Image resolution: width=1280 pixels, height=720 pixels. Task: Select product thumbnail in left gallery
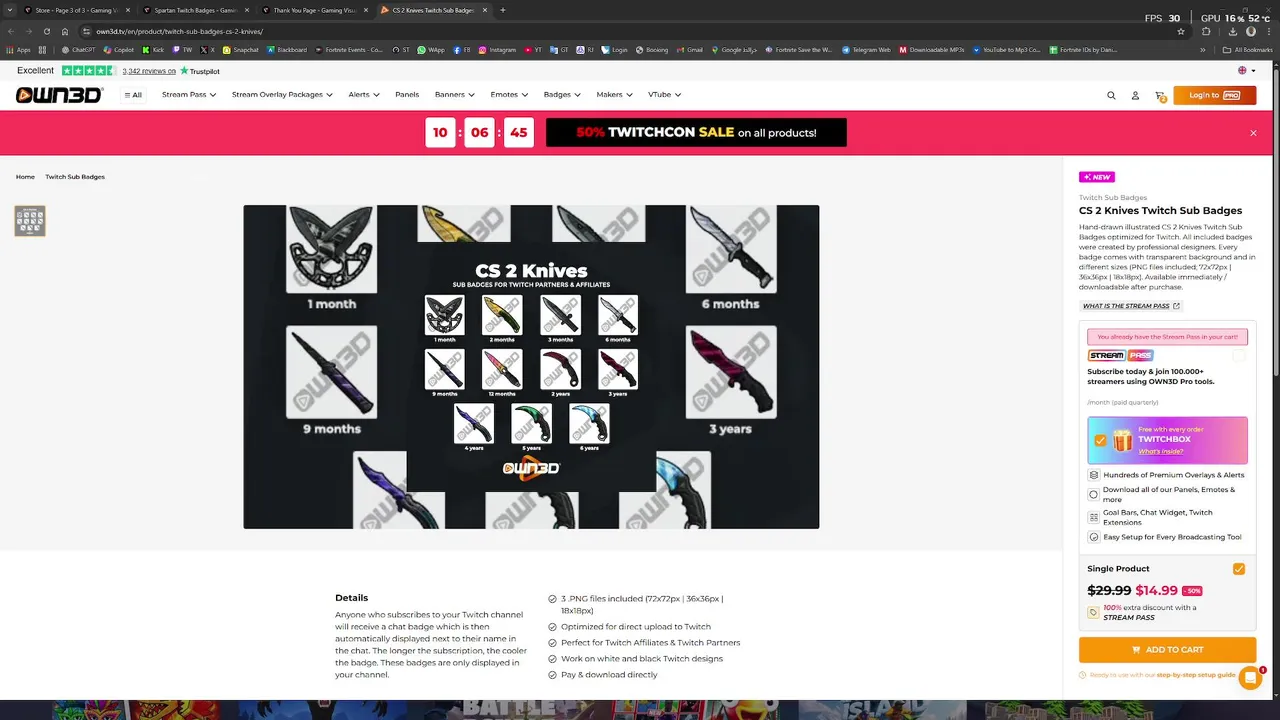[30, 221]
